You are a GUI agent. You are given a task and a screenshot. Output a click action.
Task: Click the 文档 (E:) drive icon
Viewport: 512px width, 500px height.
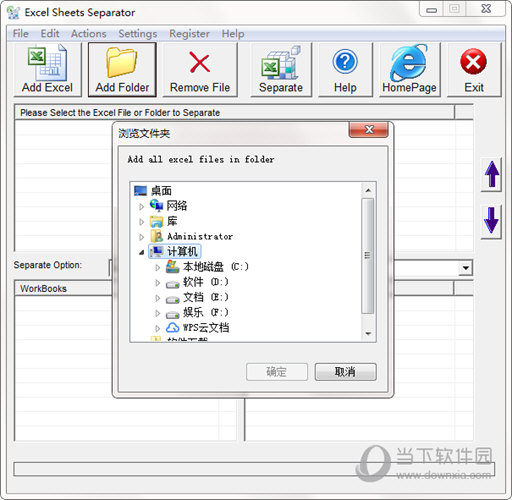[172, 299]
